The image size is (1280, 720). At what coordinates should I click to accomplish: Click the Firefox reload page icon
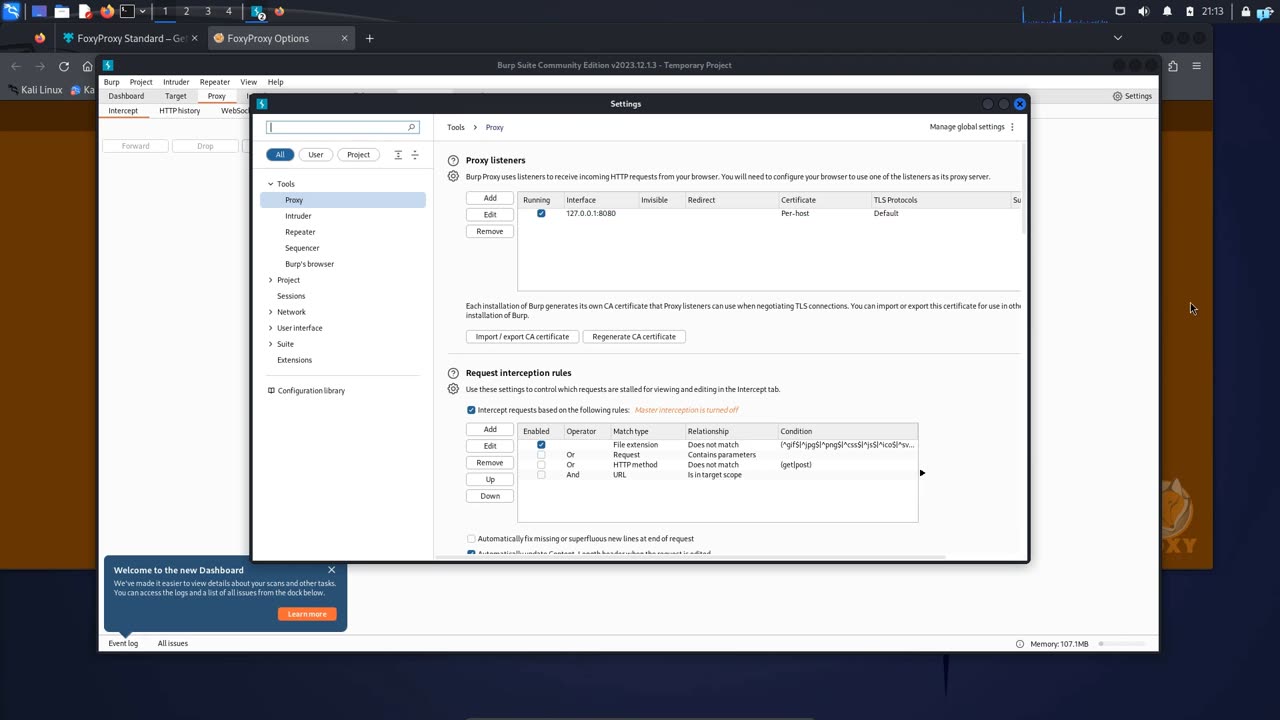coord(64,66)
